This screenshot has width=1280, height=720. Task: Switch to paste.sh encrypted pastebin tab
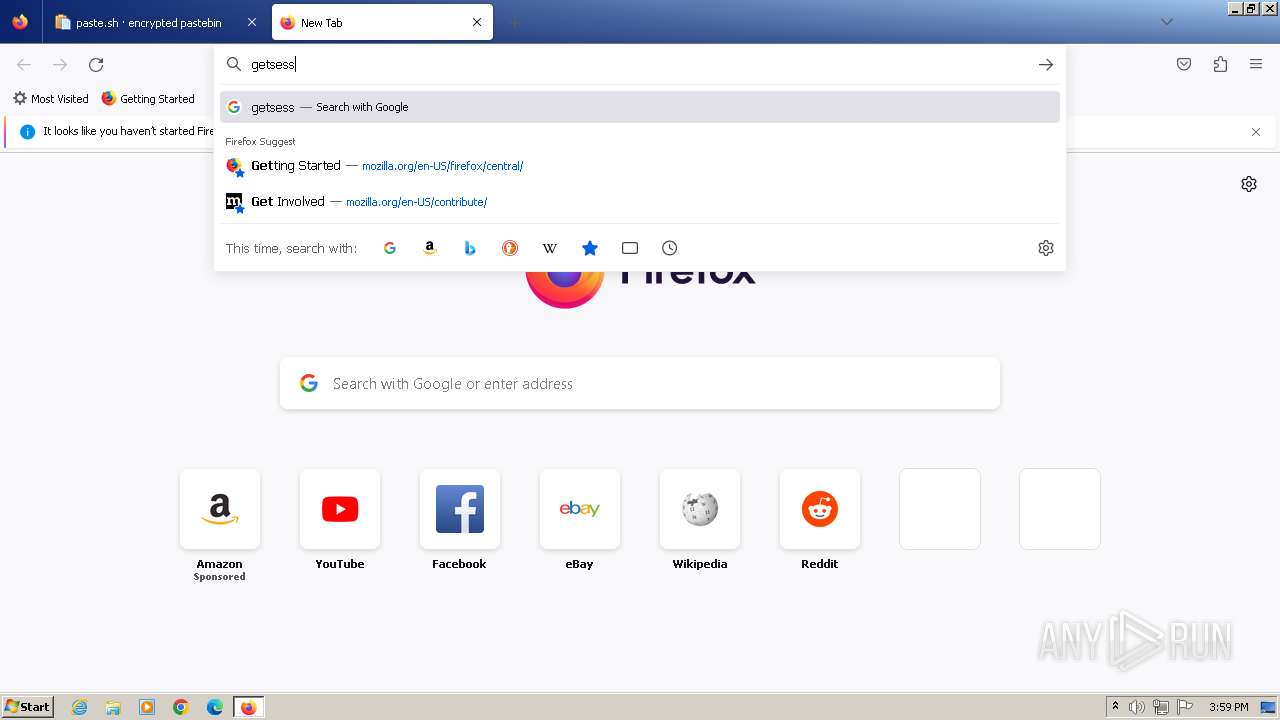click(x=156, y=22)
